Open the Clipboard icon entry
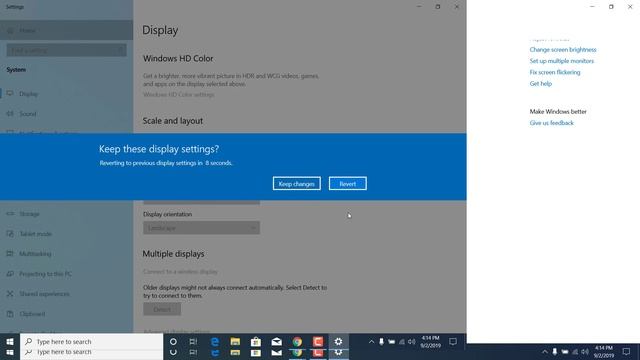Viewport: 640px width, 360px height. pyautogui.click(x=10, y=313)
